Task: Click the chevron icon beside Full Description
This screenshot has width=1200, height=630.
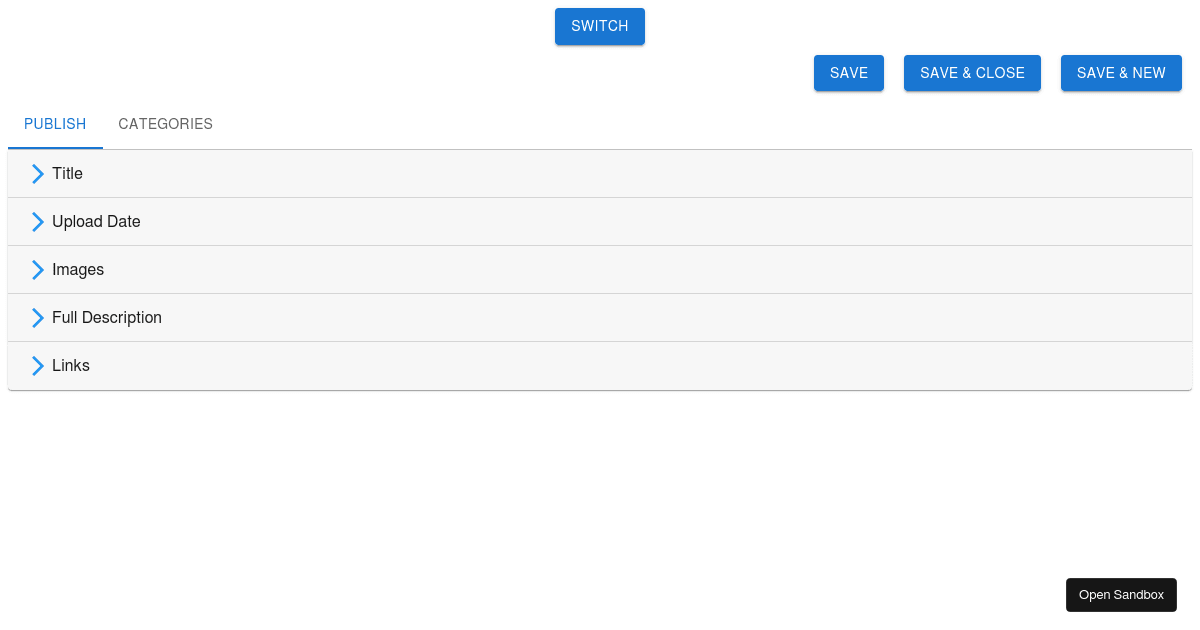Action: (x=38, y=317)
